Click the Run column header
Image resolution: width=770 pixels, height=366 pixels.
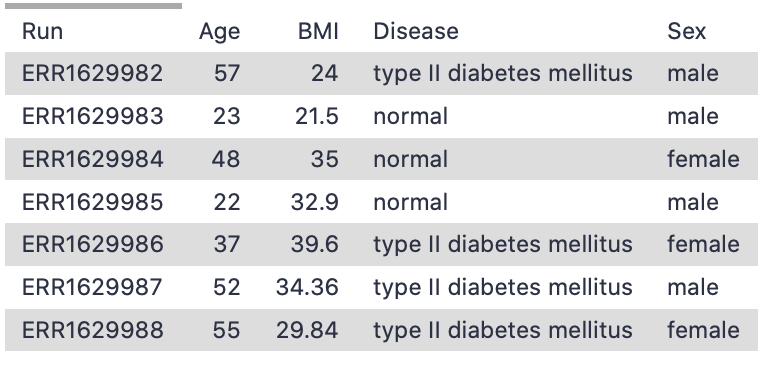pos(42,32)
